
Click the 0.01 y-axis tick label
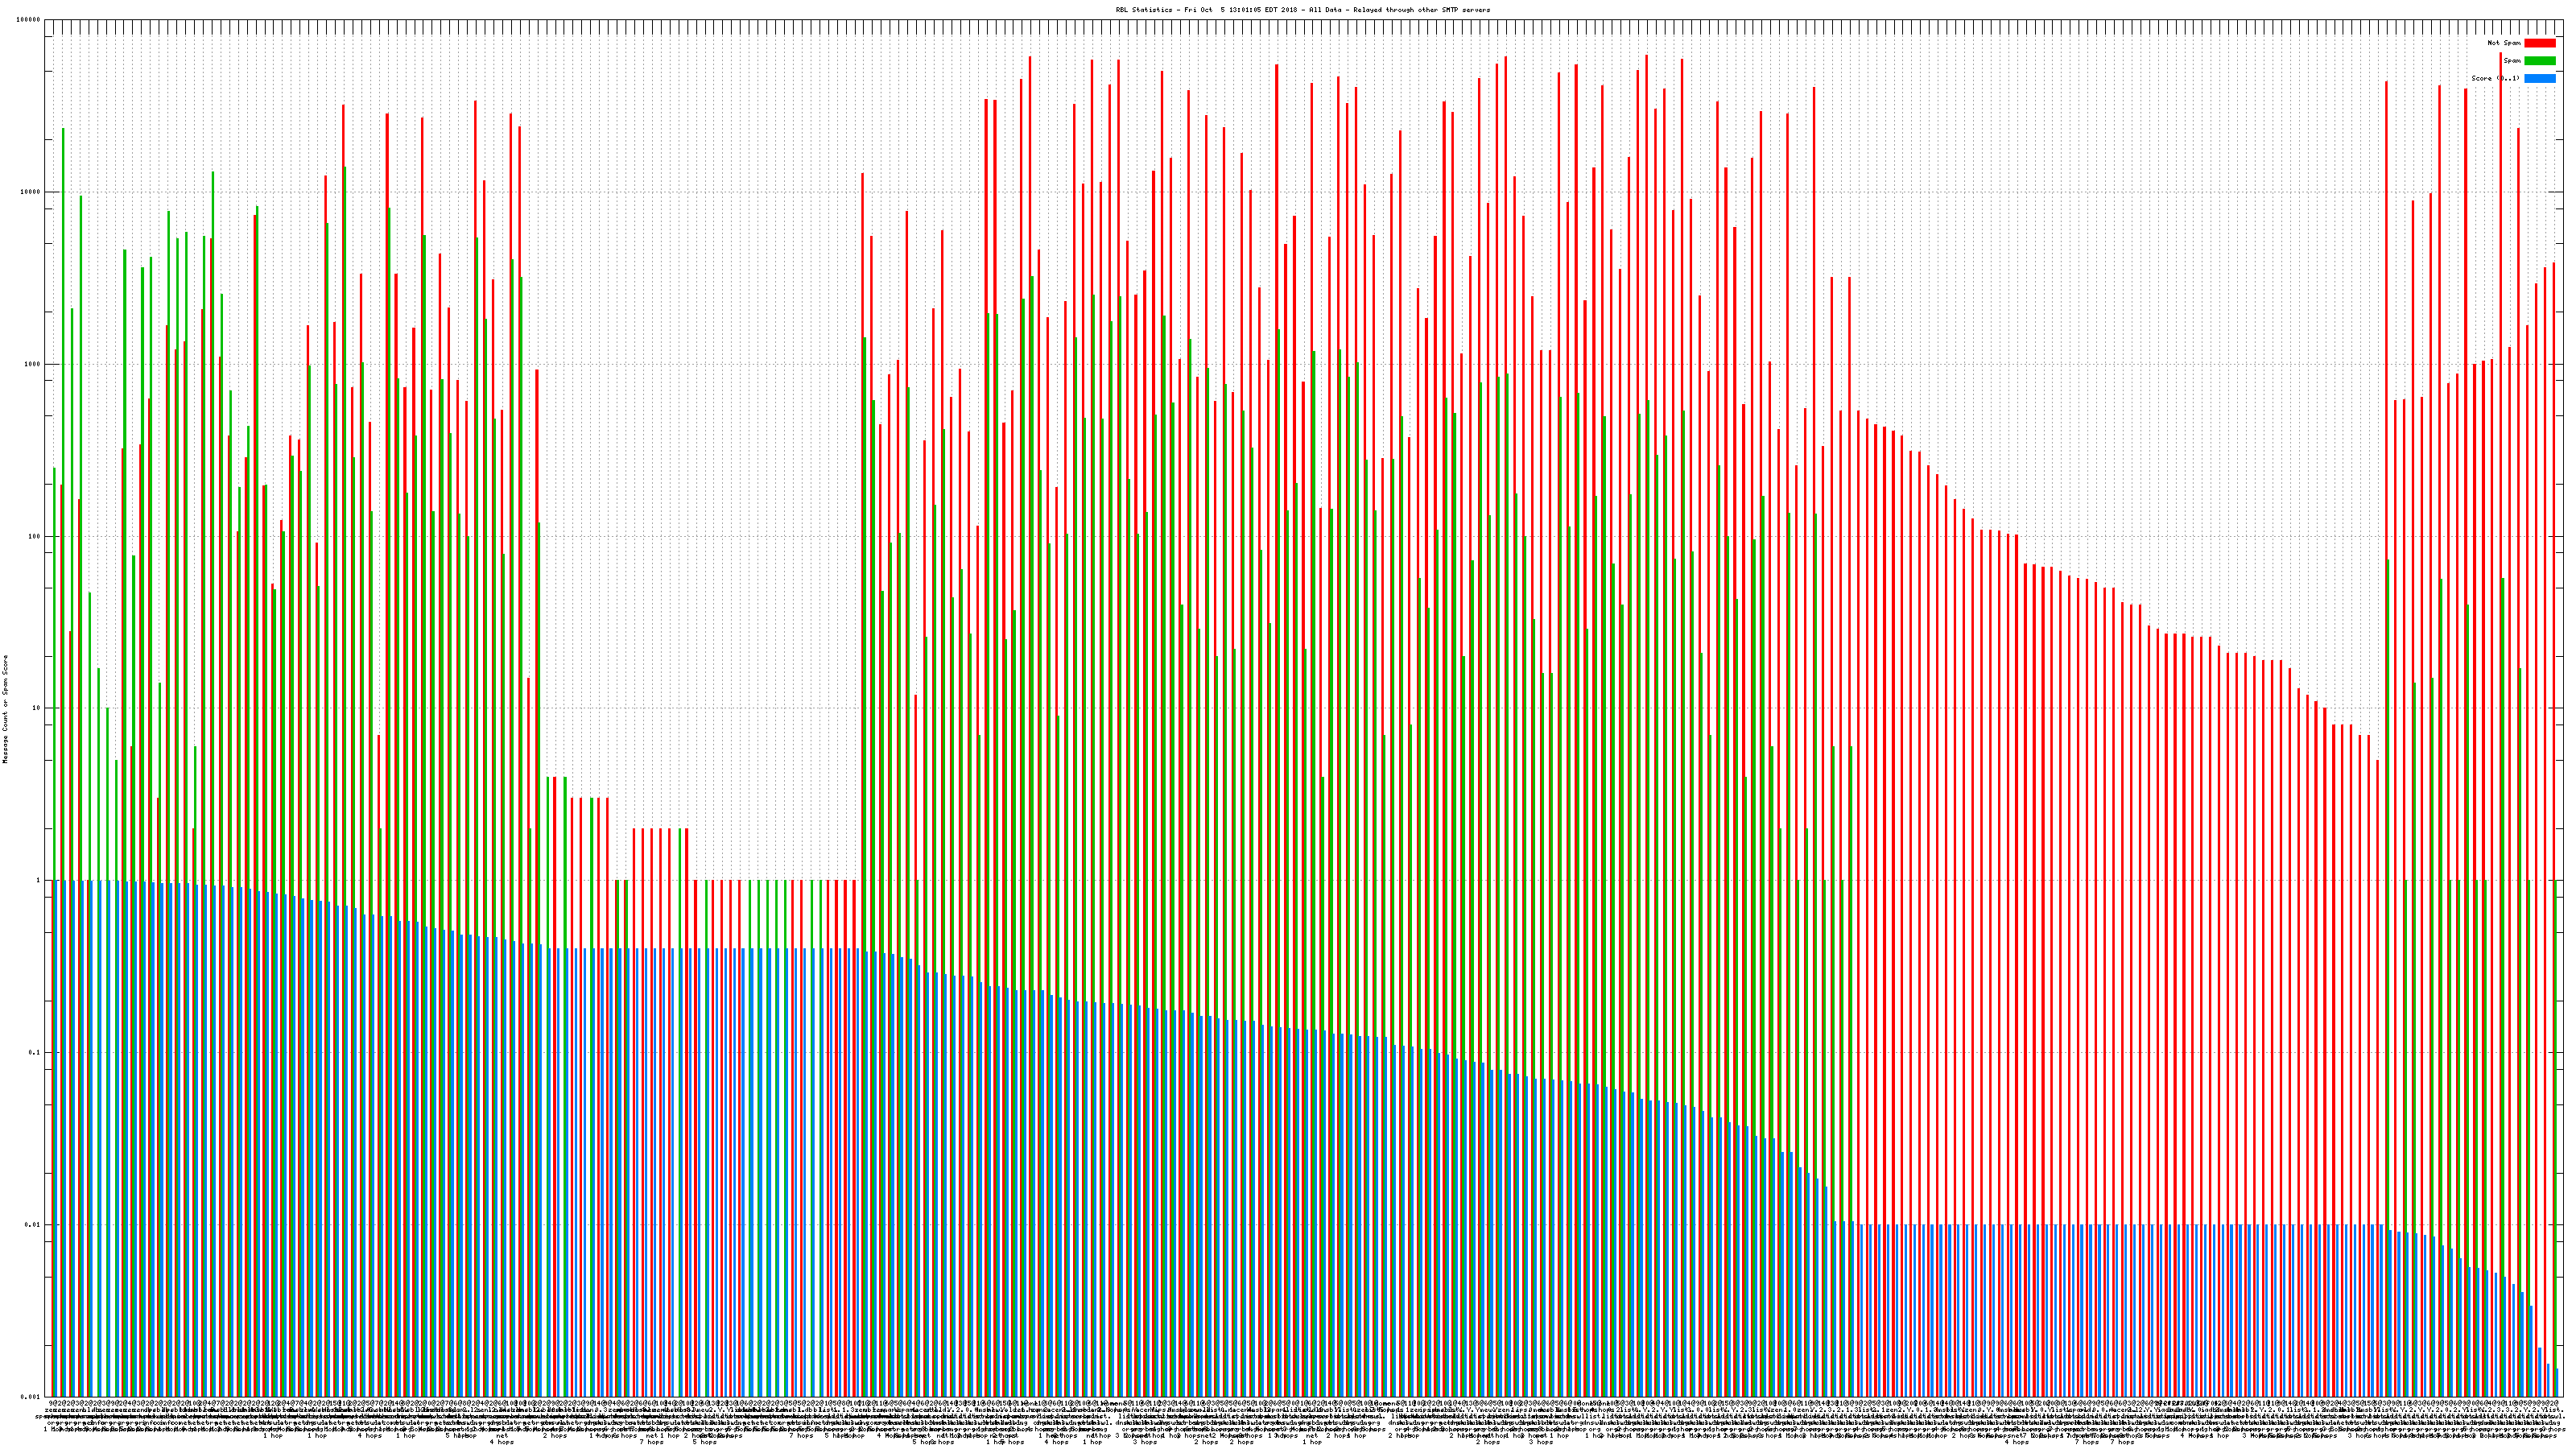33,1224
